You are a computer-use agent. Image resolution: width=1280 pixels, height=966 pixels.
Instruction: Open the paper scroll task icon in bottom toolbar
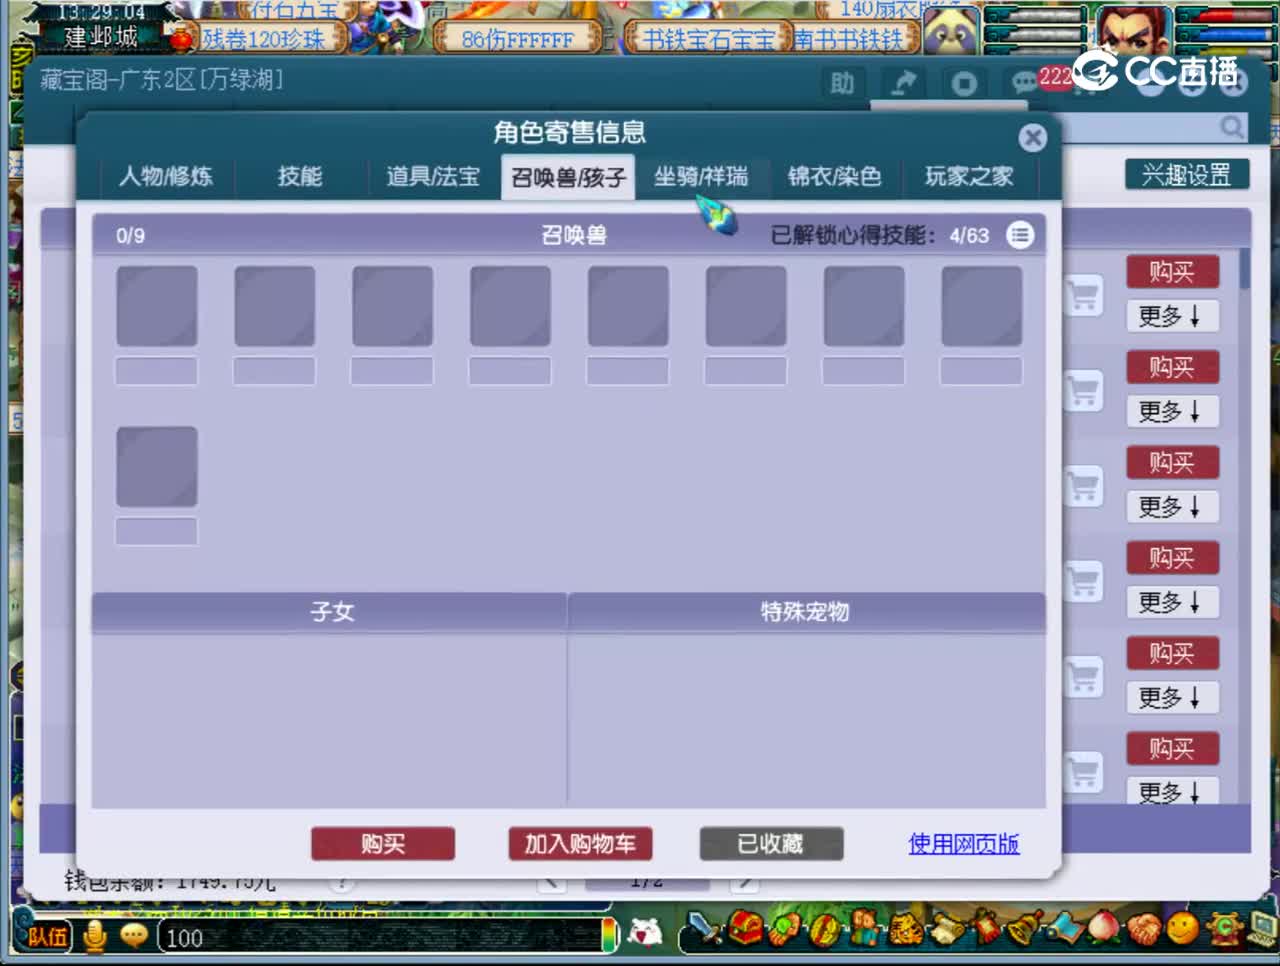tap(947, 929)
